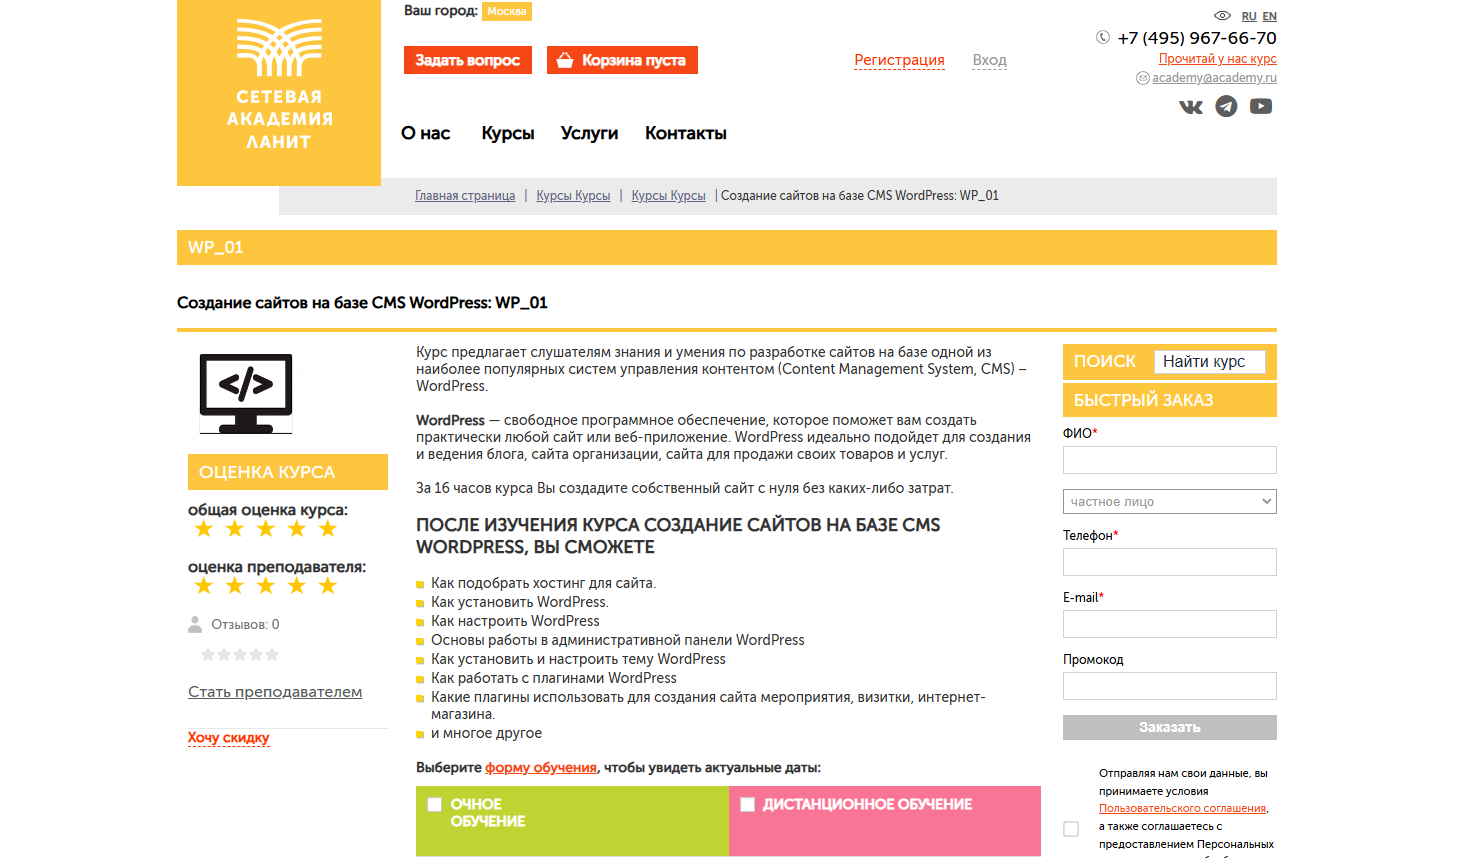Open the YouTube channel icon
This screenshot has width=1472, height=858.
(1261, 106)
